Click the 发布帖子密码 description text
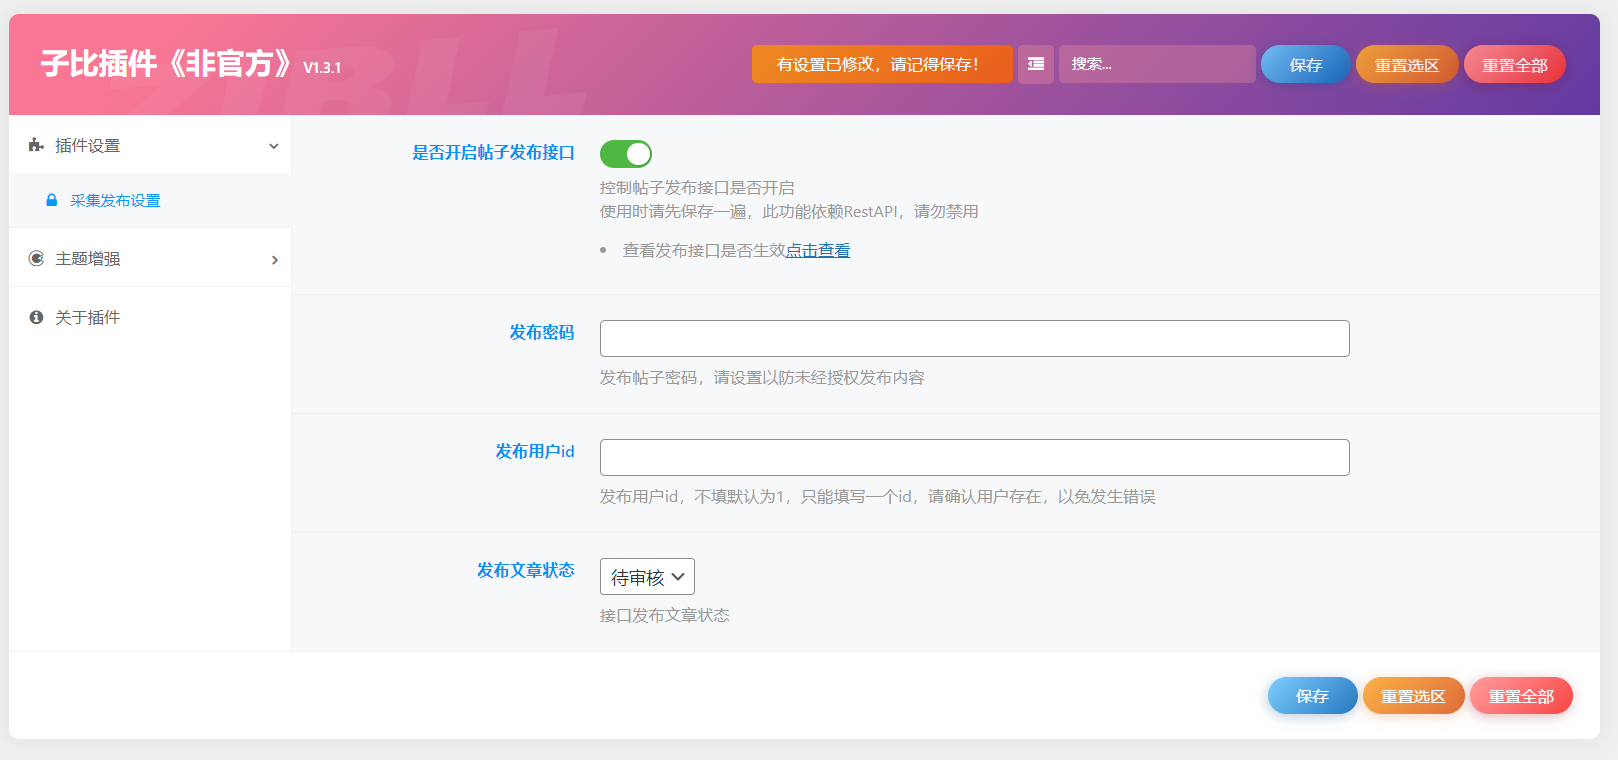This screenshot has width=1618, height=760. pyautogui.click(x=762, y=378)
